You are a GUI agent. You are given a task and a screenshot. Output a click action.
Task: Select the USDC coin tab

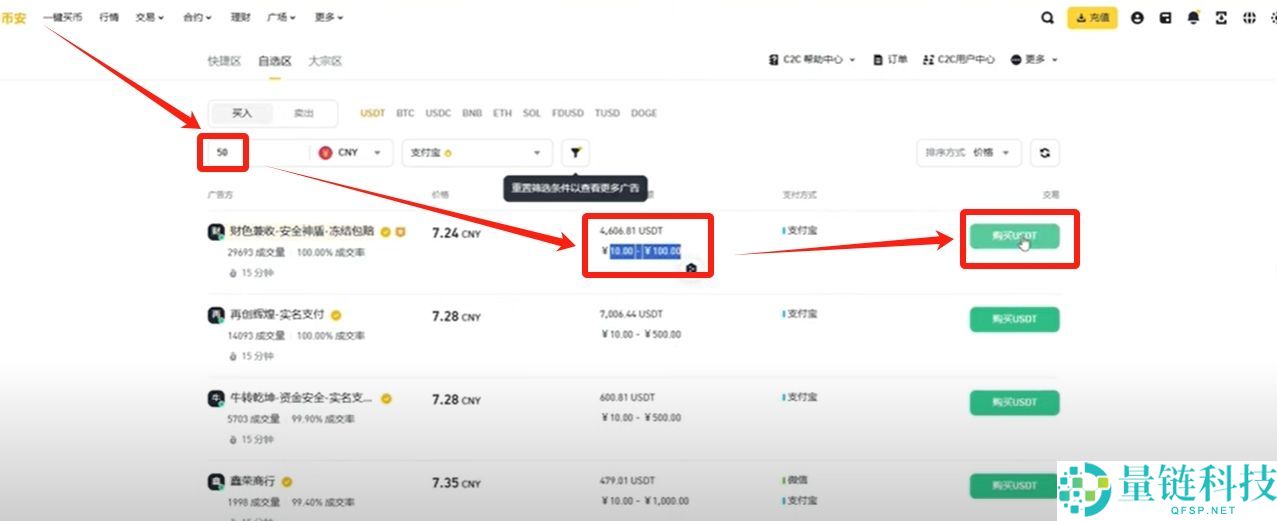click(x=438, y=113)
